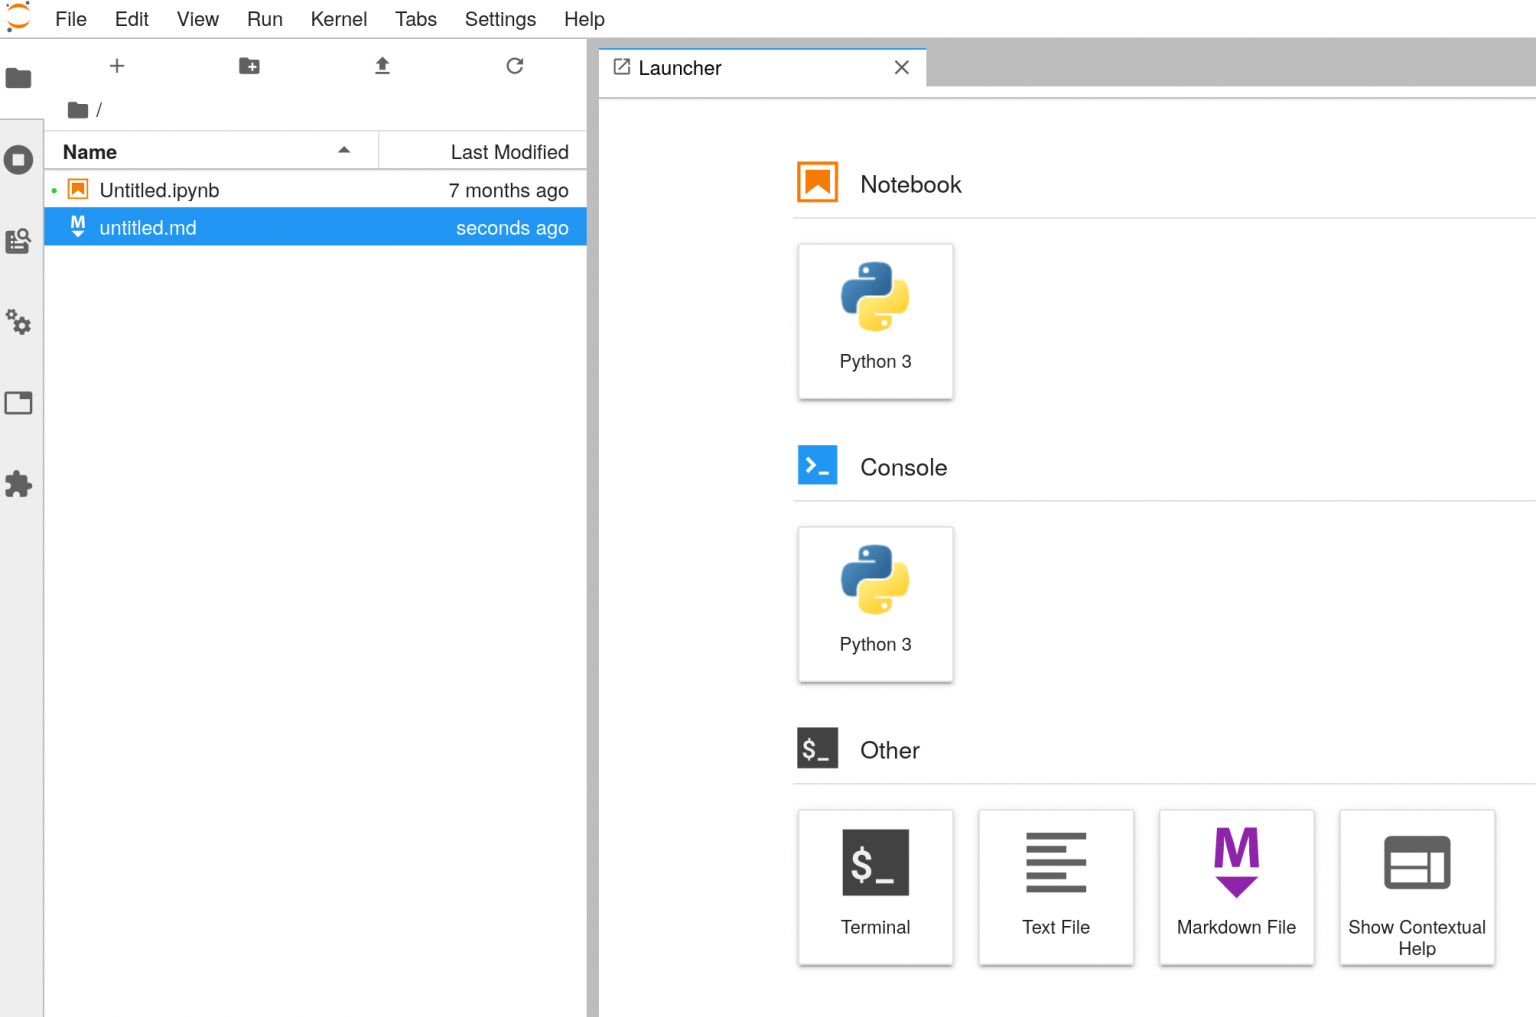Switch to the Launcher tab
Viewport: 1536px width, 1017px height.
coord(680,68)
